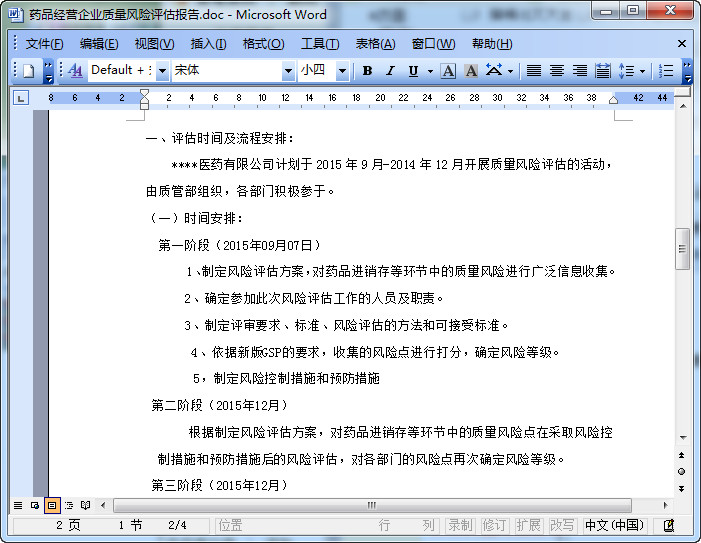
Task: Apply Character Shading icon
Action: [471, 71]
